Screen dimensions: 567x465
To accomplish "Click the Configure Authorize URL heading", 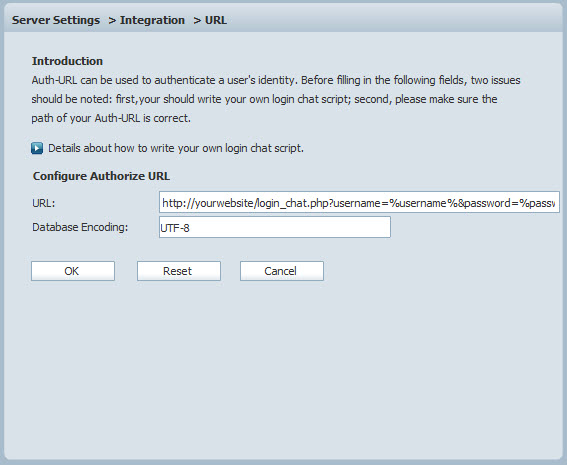I will [101, 176].
